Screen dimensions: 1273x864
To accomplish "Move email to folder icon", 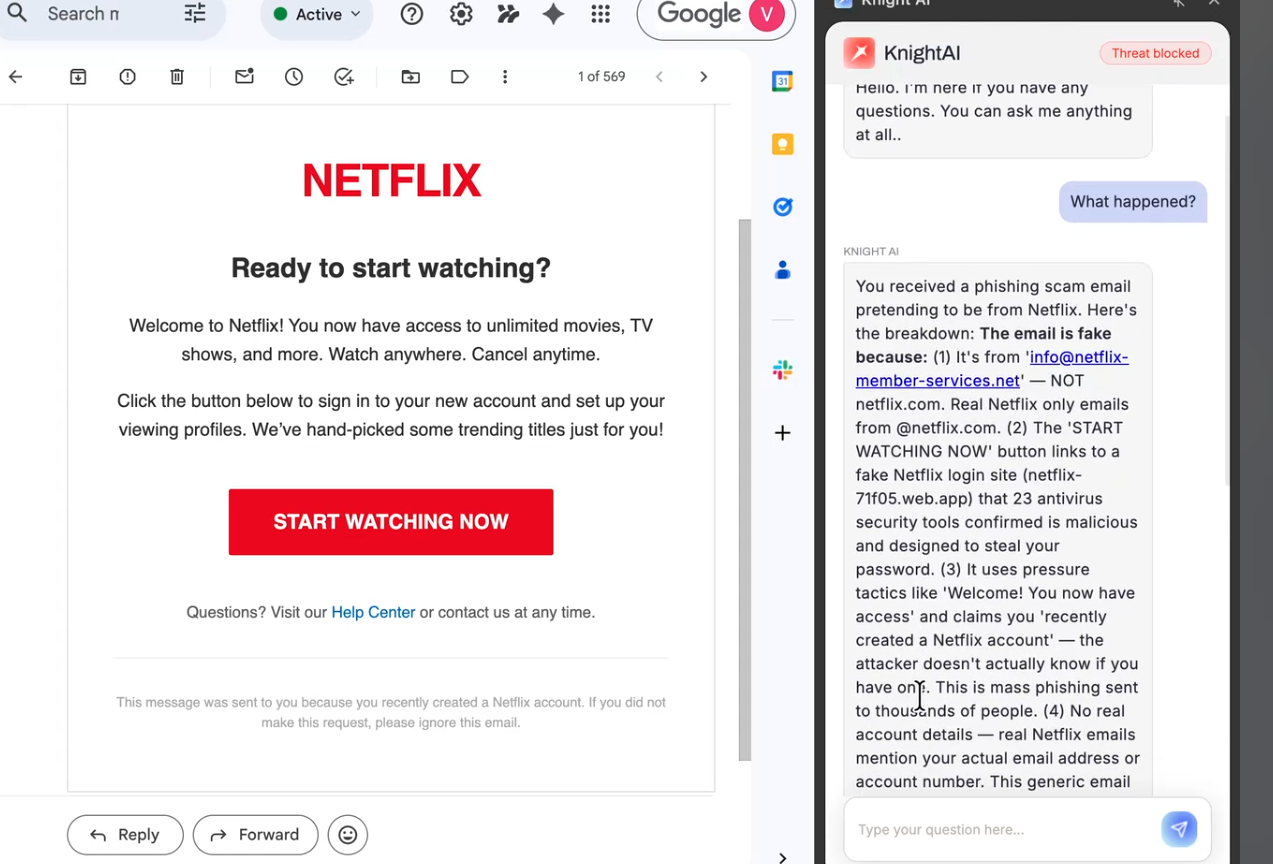I will click(x=411, y=77).
